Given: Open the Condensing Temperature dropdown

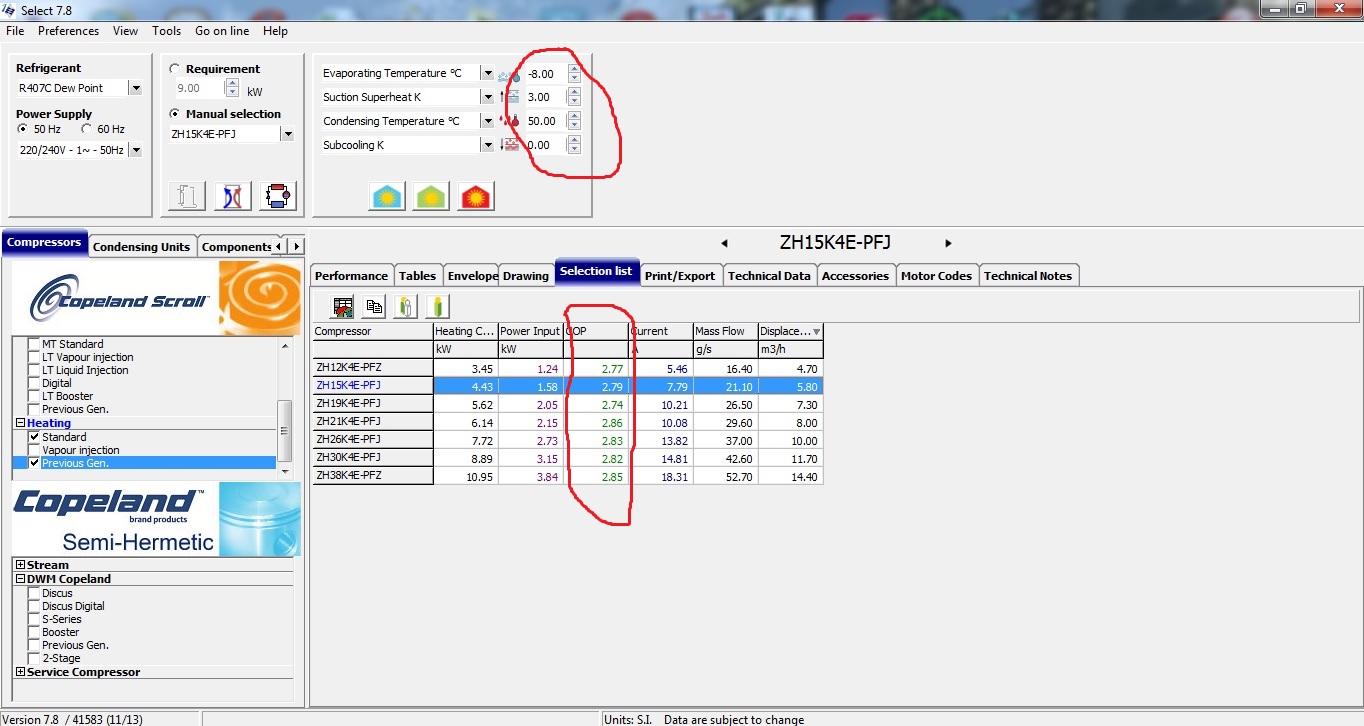Looking at the screenshot, I should tap(487, 121).
